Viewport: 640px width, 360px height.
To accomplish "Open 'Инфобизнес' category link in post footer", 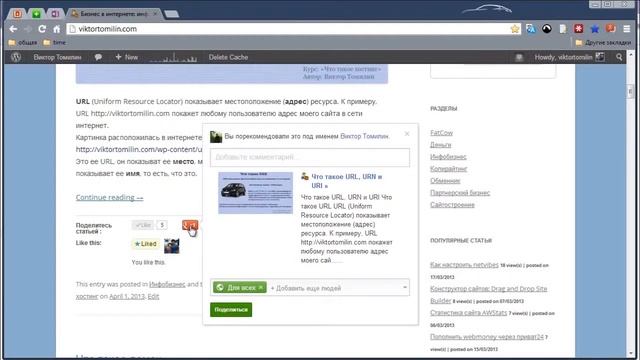I will tap(167, 284).
